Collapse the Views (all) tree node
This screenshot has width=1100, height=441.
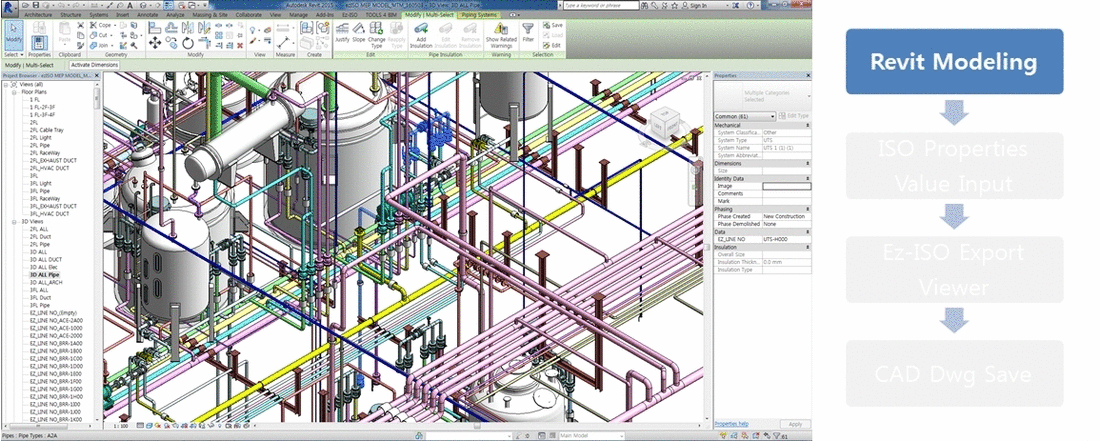pyautogui.click(x=6, y=84)
